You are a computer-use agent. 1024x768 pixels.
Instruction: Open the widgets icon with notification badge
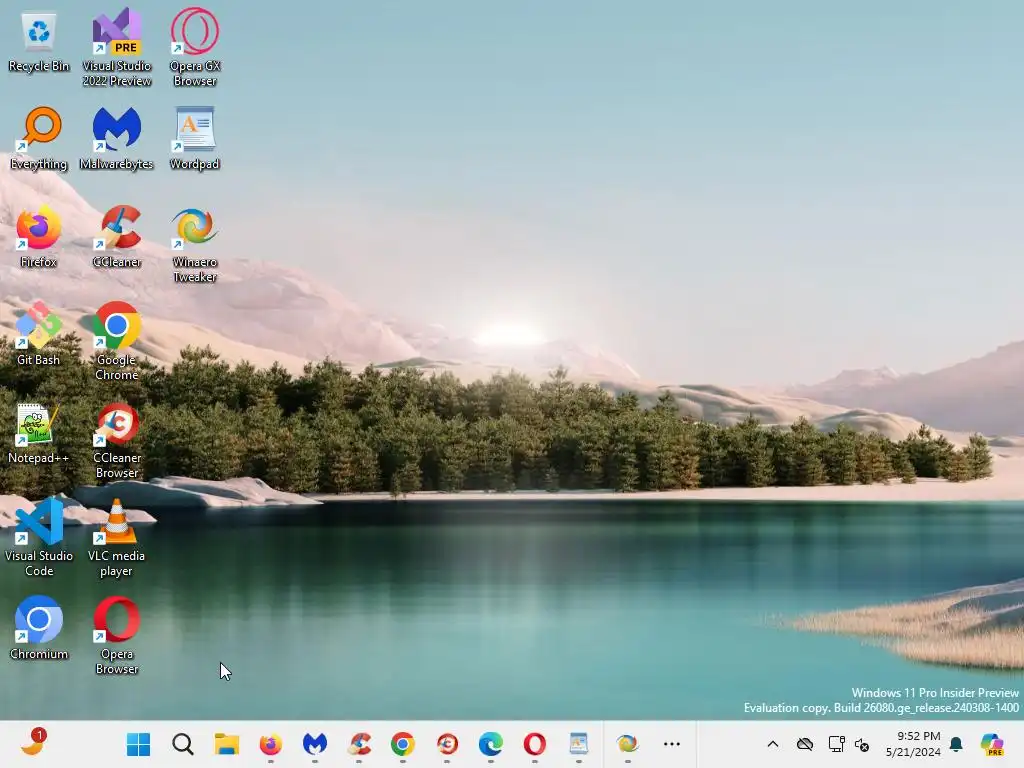click(x=32, y=743)
